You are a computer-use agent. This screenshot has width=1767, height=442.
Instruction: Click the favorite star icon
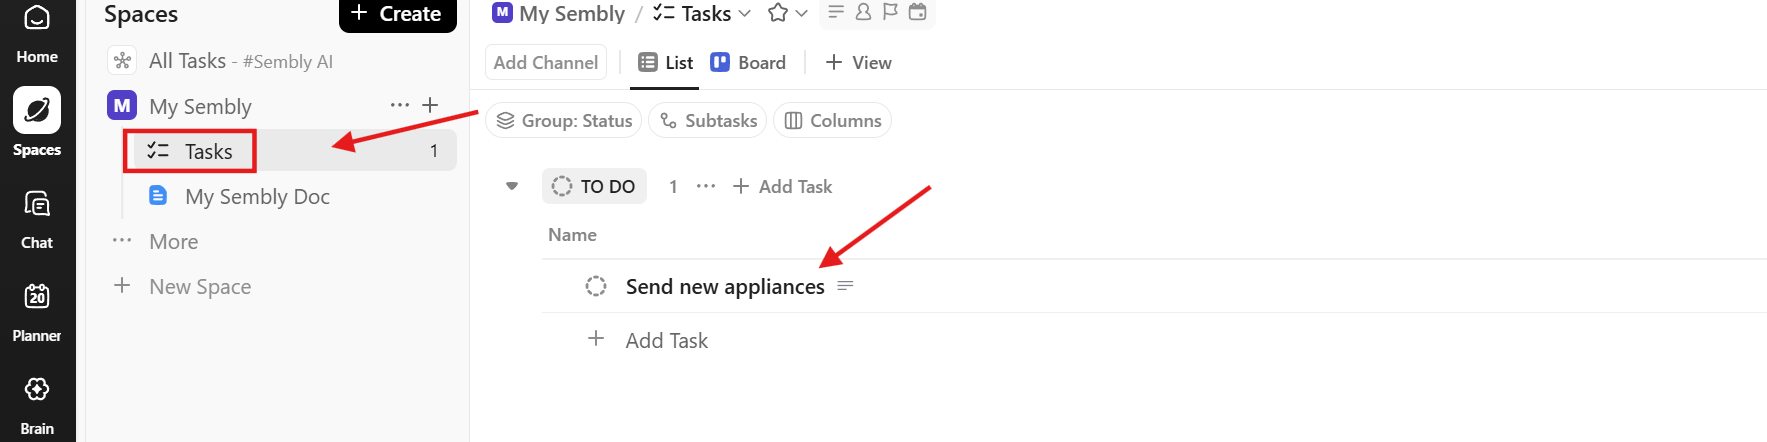[x=777, y=13]
